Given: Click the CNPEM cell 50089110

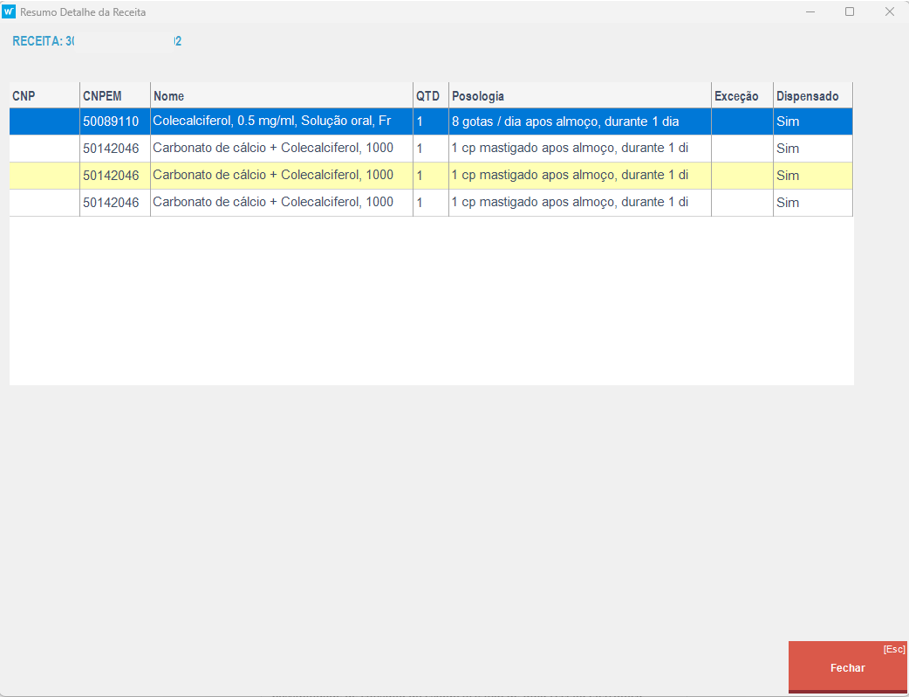Looking at the screenshot, I should 111,121.
